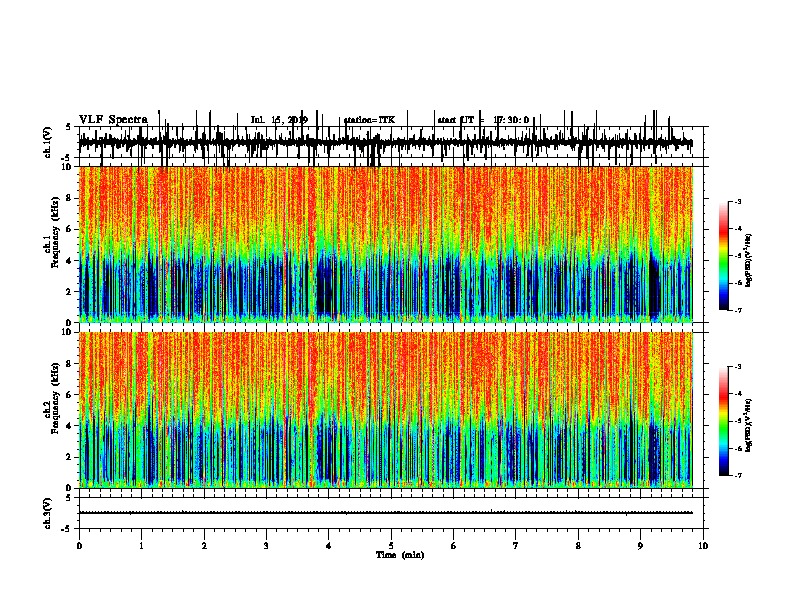Click the ch.2 "Frequency (kHz)" axis label
The width and height of the screenshot is (792, 612).
(x=55, y=398)
